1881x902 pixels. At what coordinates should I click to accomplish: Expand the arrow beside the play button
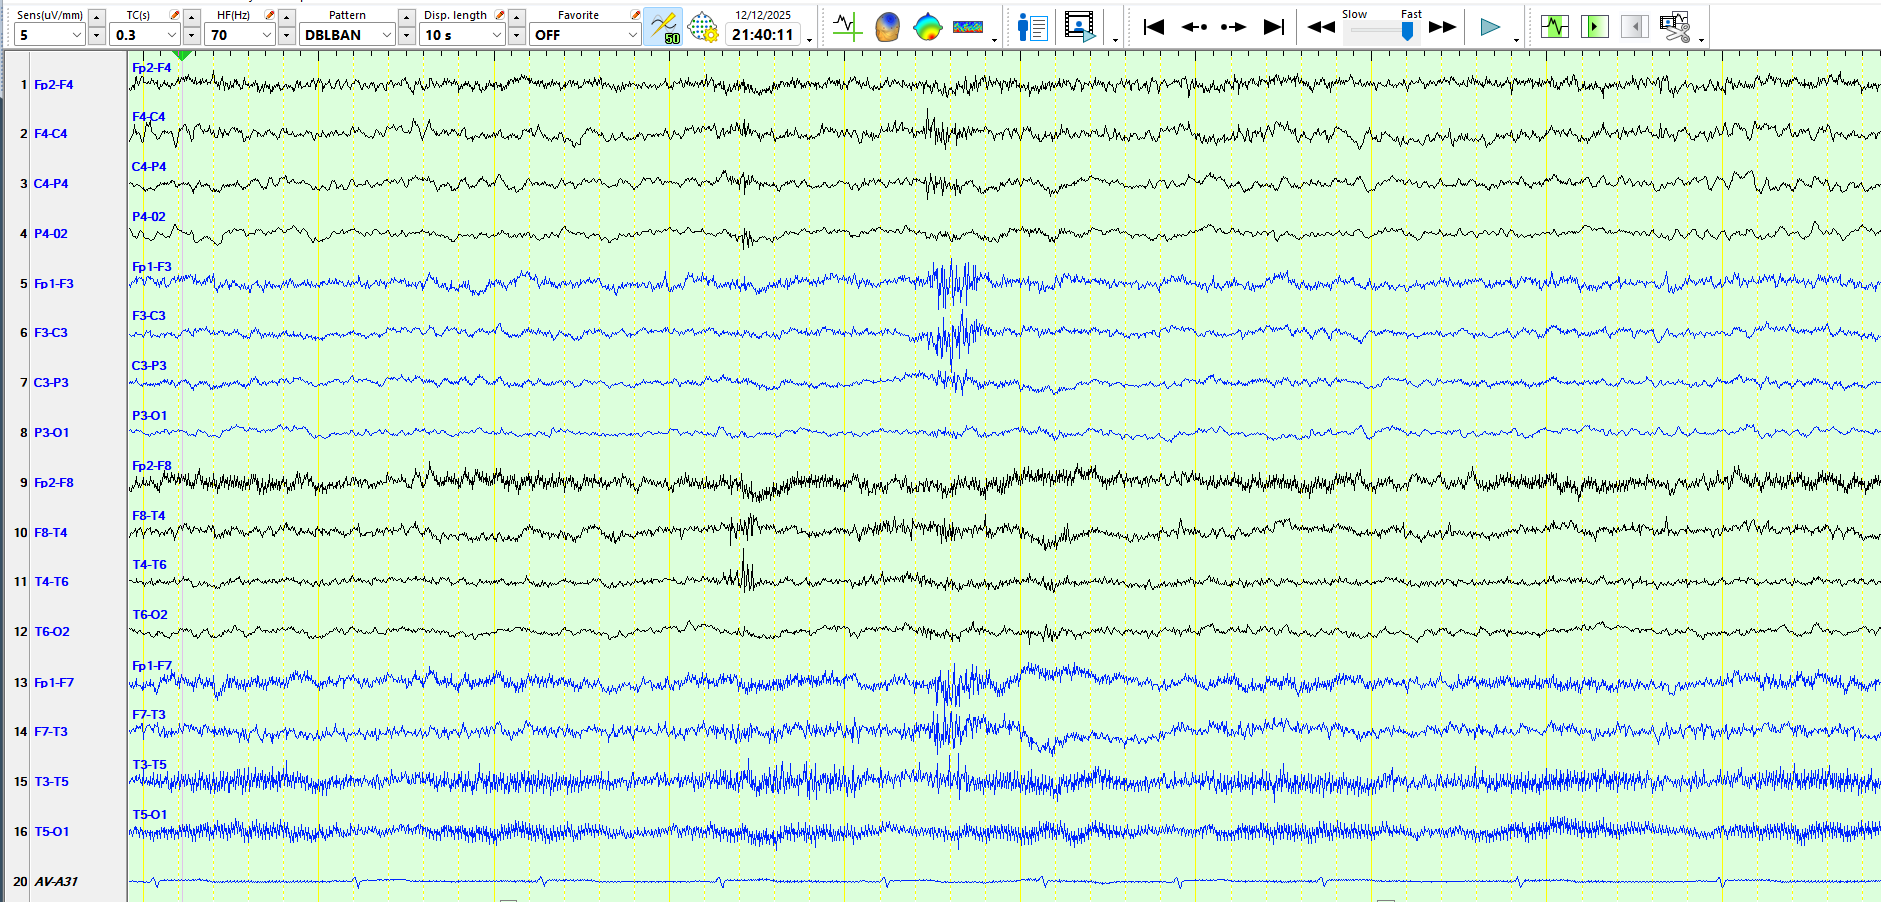[x=1516, y=40]
